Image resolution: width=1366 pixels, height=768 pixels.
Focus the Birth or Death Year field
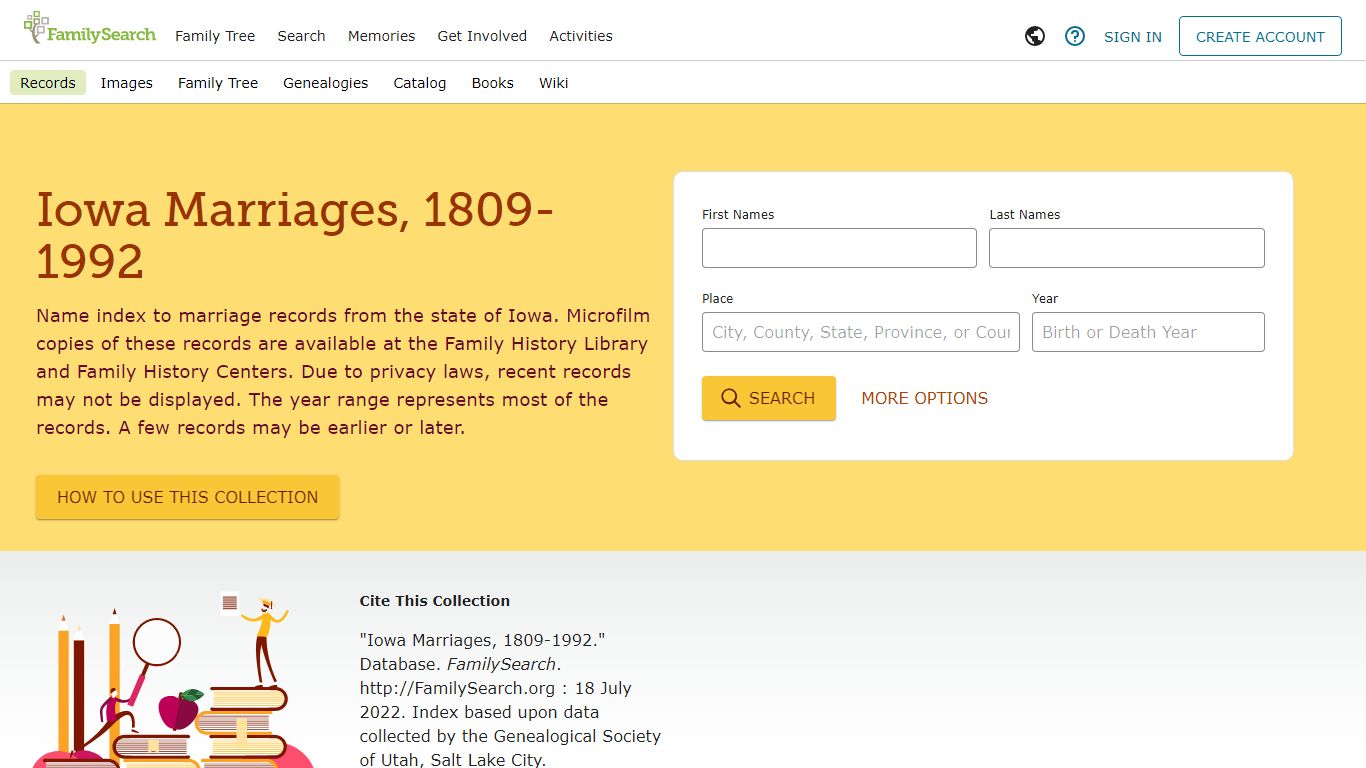(x=1148, y=332)
